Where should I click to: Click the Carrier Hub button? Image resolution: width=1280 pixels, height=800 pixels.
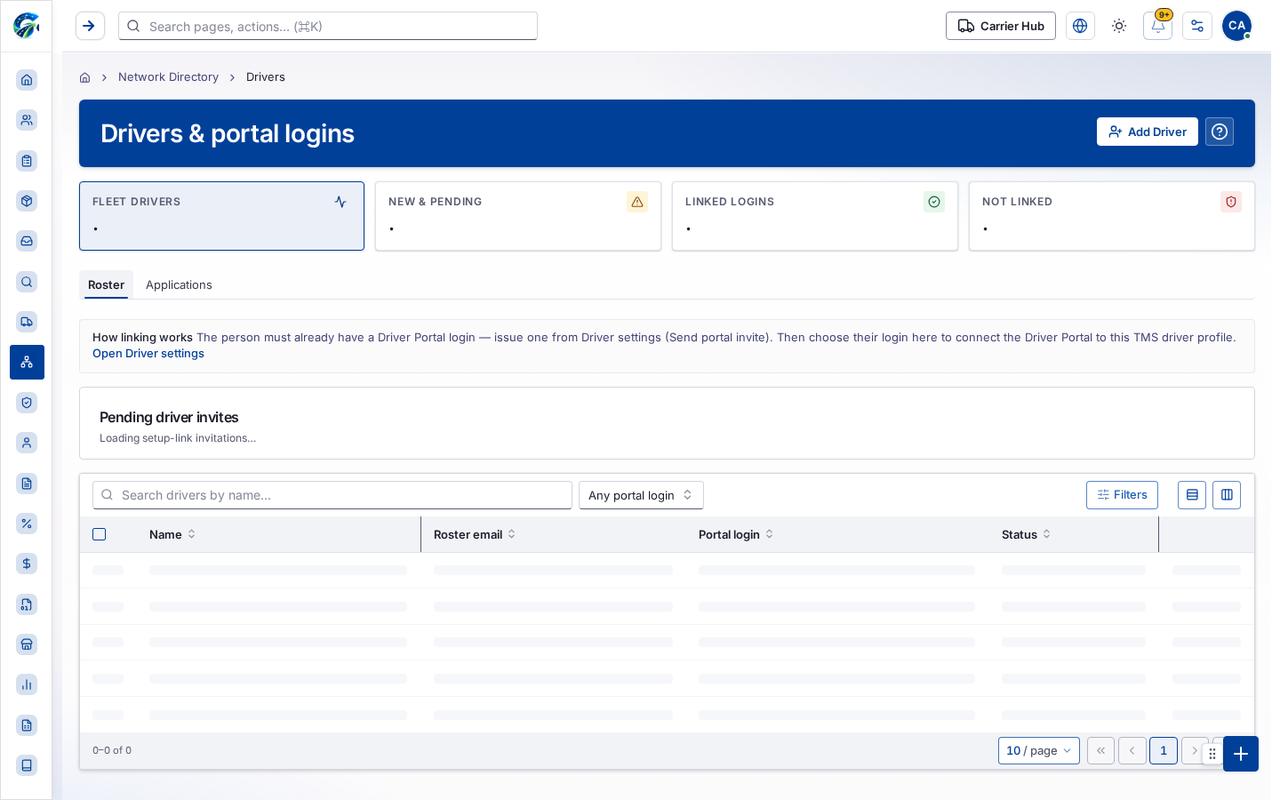[x=1001, y=26]
